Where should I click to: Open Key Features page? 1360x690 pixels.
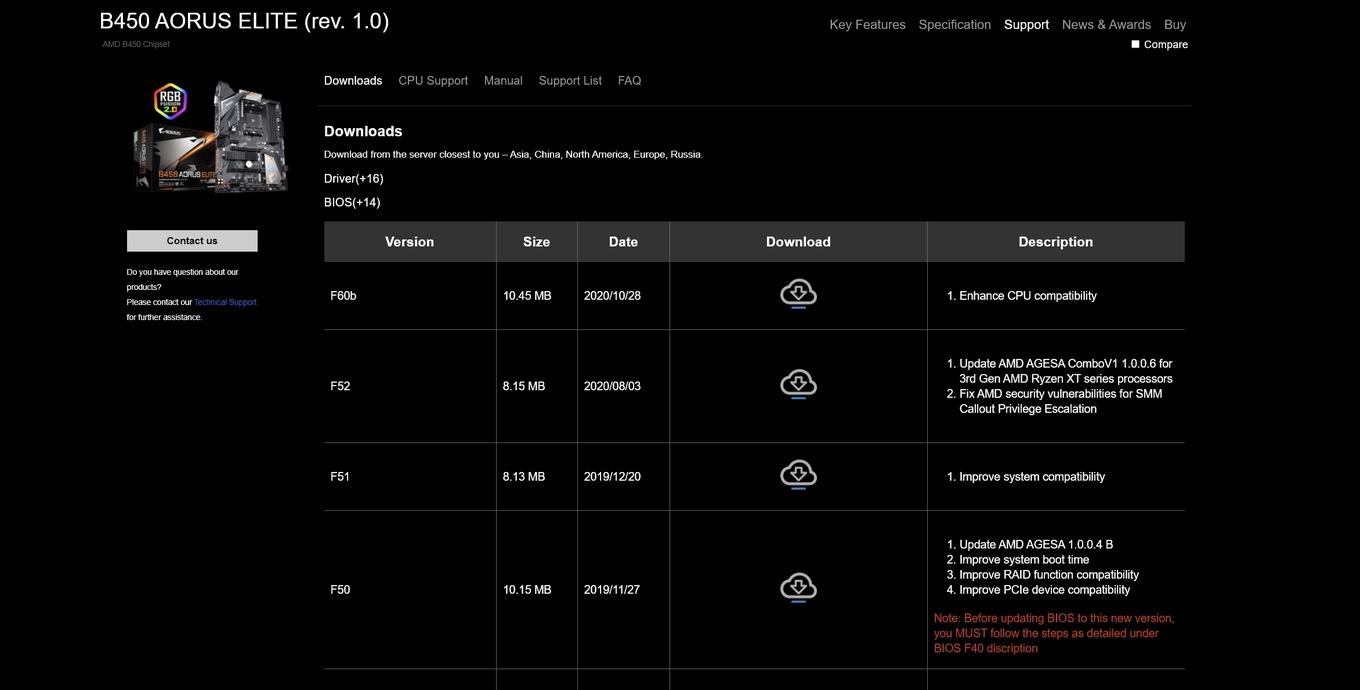click(x=867, y=24)
